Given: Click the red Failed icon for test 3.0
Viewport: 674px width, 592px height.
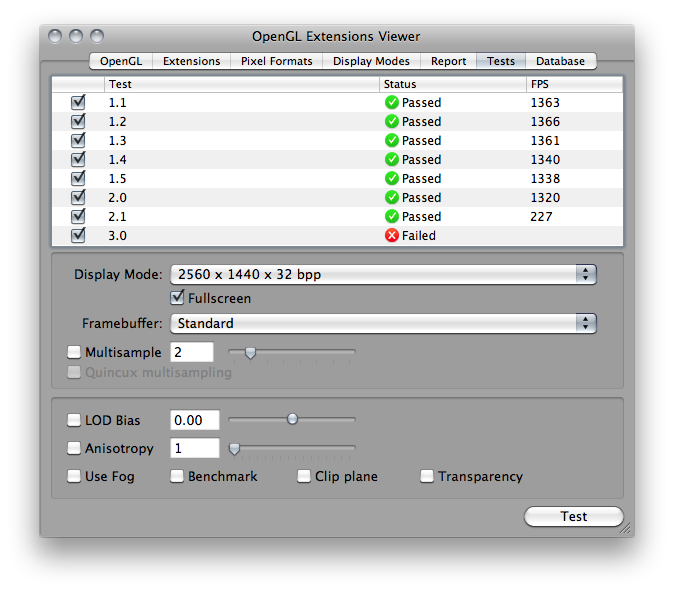Looking at the screenshot, I should (392, 235).
